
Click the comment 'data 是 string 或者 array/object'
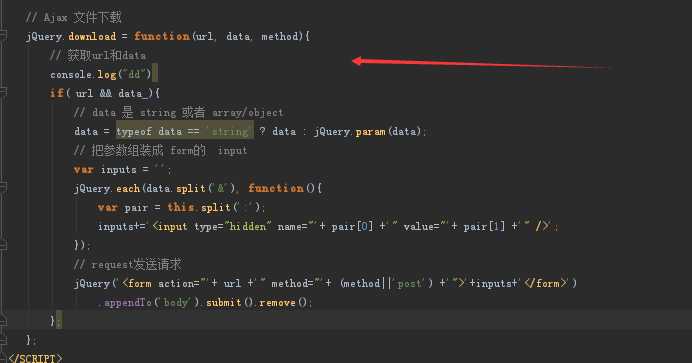point(178,112)
